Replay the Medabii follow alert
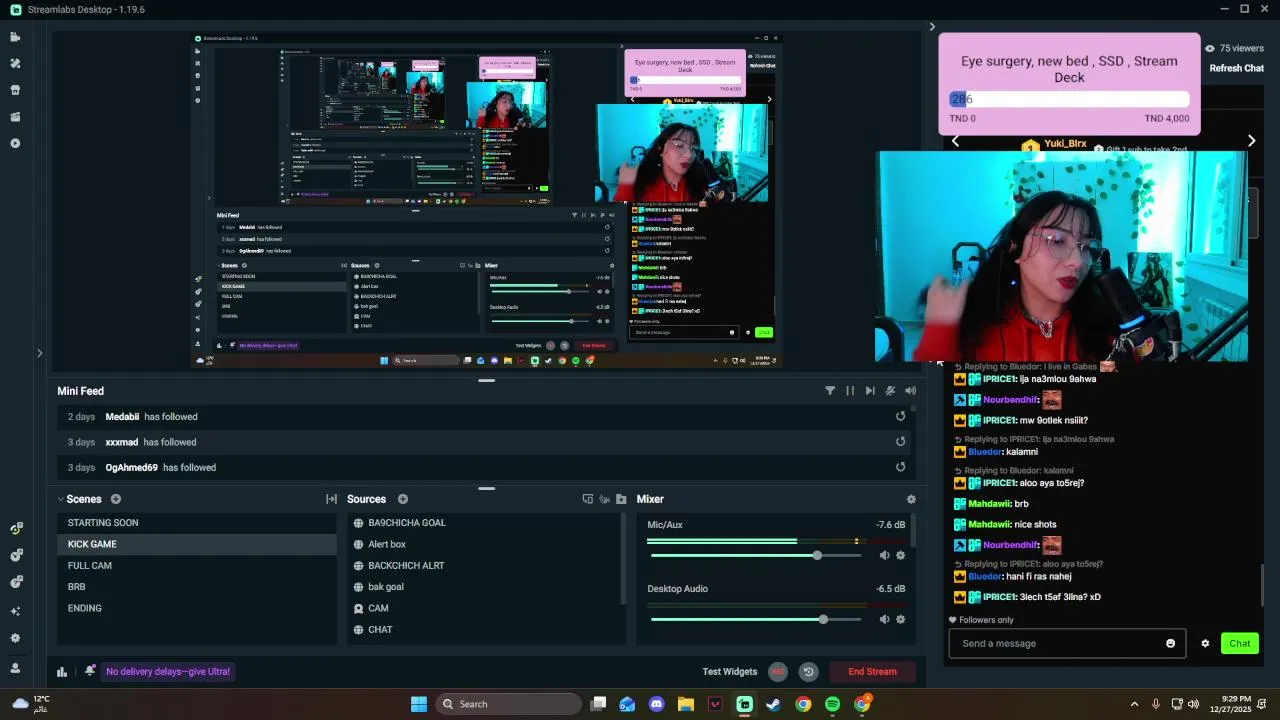This screenshot has width=1280, height=720. 900,417
